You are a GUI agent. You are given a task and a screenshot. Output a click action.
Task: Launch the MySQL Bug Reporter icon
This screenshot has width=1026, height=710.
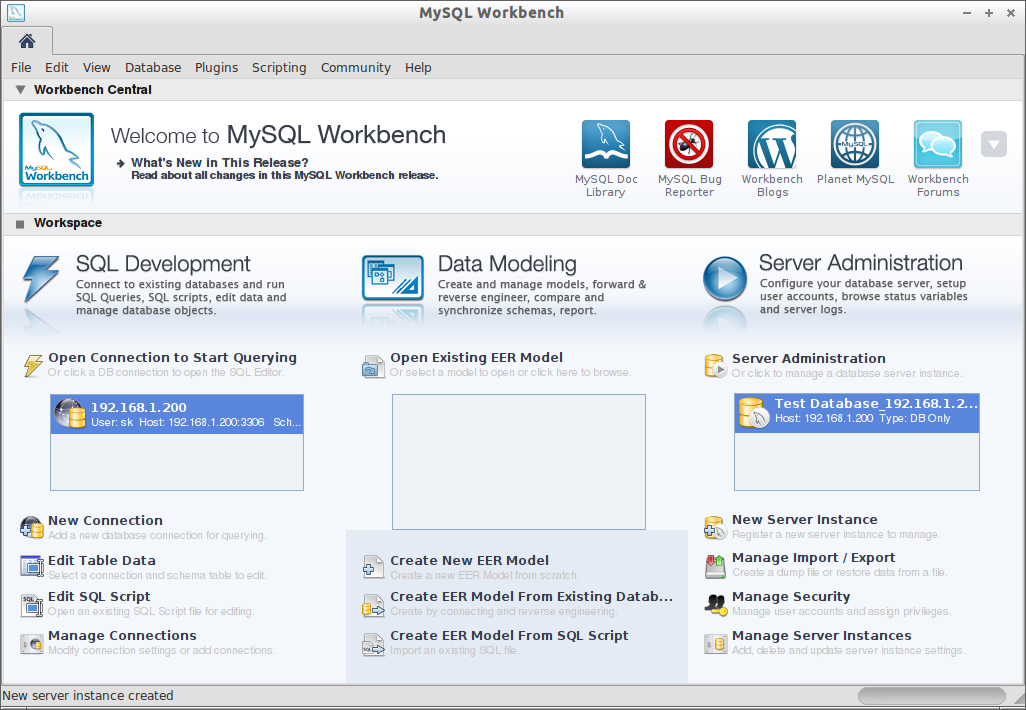coord(689,144)
